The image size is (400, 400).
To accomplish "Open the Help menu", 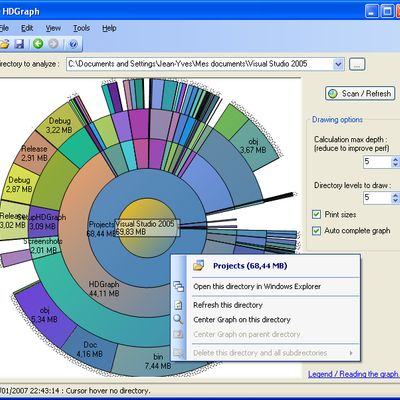I will pyautogui.click(x=109, y=28).
